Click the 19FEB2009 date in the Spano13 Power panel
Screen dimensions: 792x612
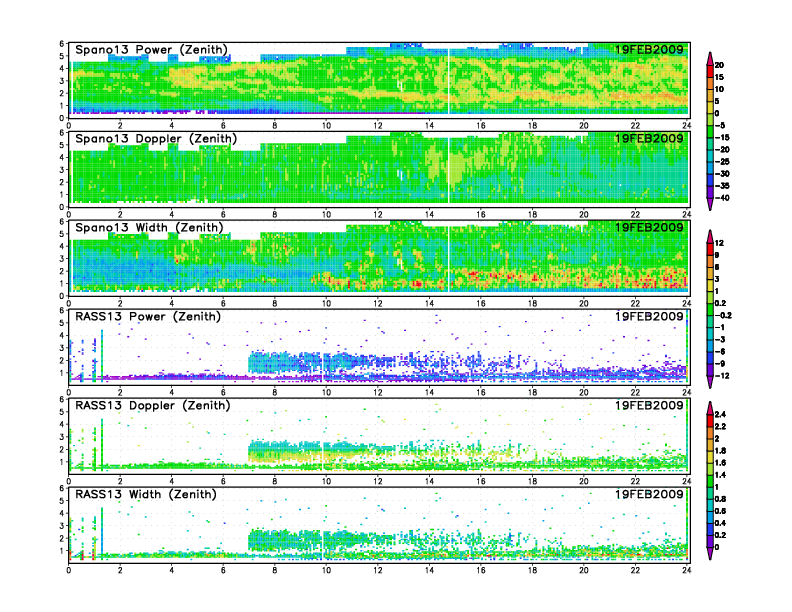click(x=649, y=51)
